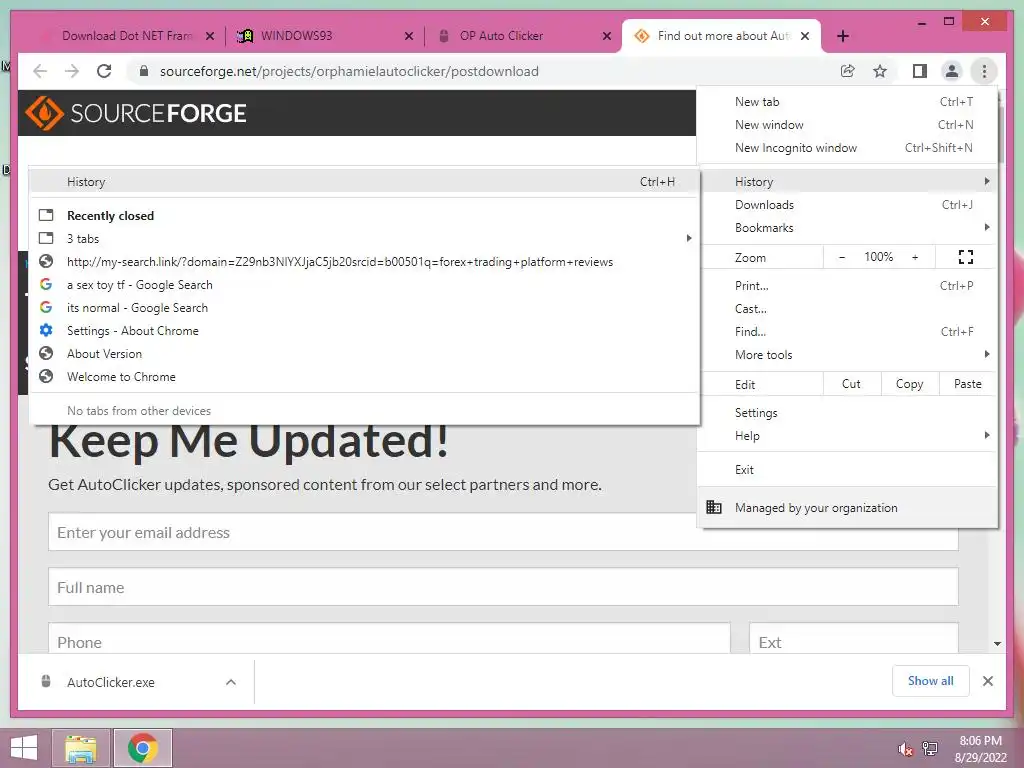The width and height of the screenshot is (1024, 768).
Task: Expand the 3 tabs recently closed group
Action: point(364,238)
